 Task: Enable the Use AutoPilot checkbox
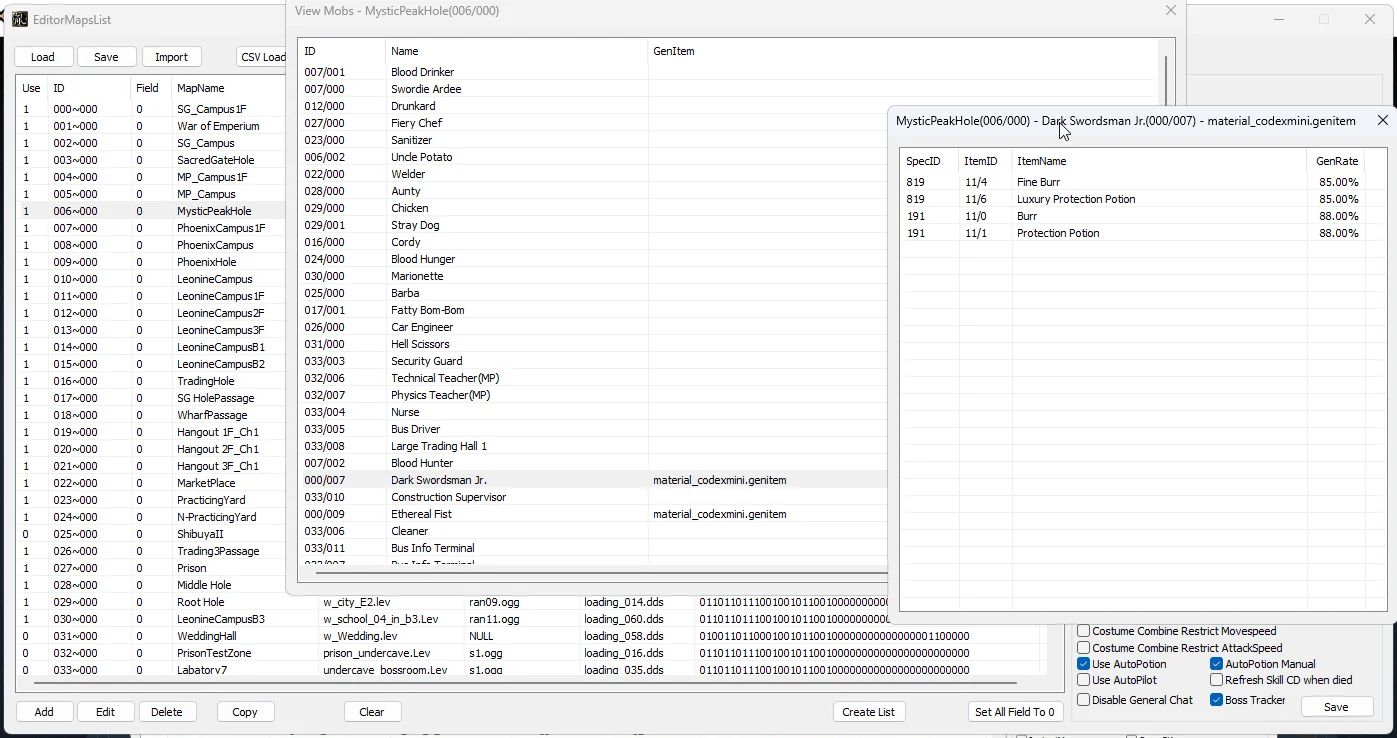point(1084,680)
